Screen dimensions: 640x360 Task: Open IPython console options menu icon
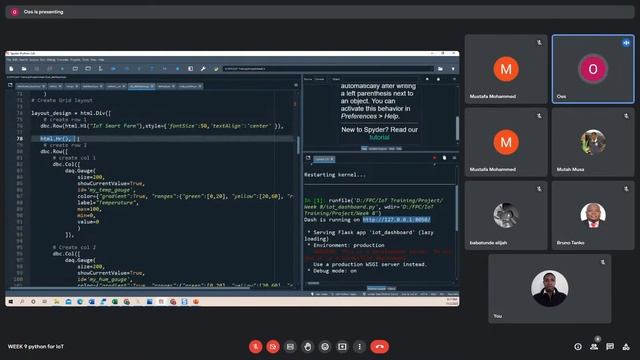point(454,158)
